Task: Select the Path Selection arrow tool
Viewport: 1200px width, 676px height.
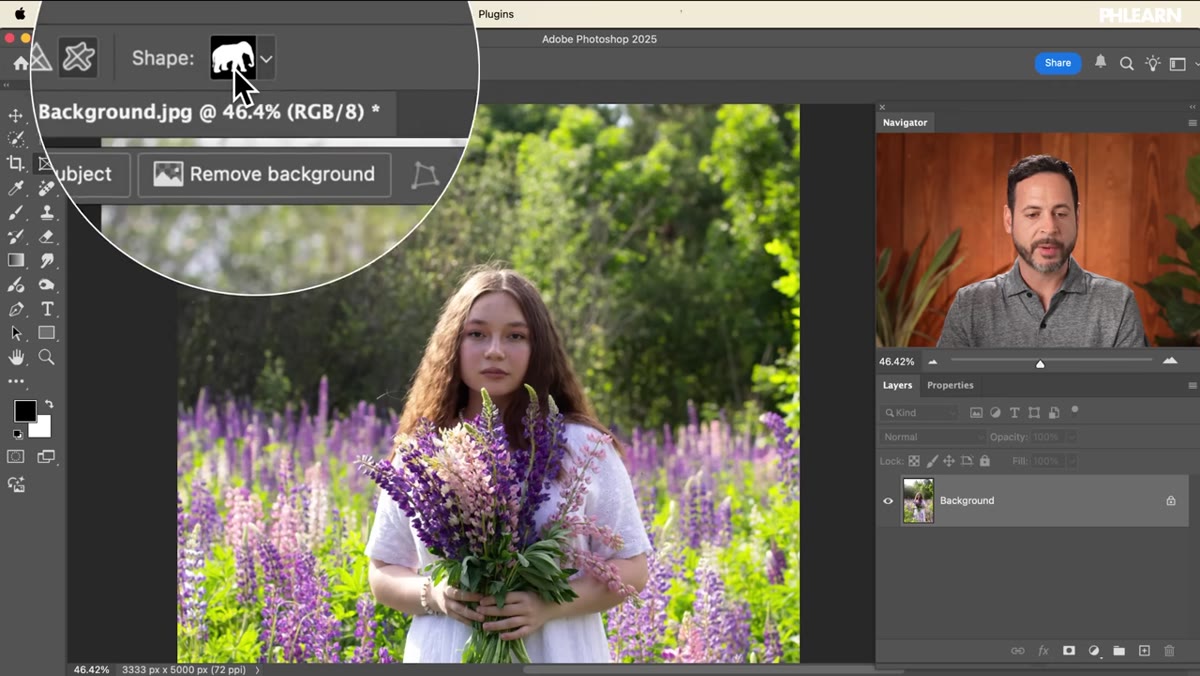Action: [x=16, y=333]
